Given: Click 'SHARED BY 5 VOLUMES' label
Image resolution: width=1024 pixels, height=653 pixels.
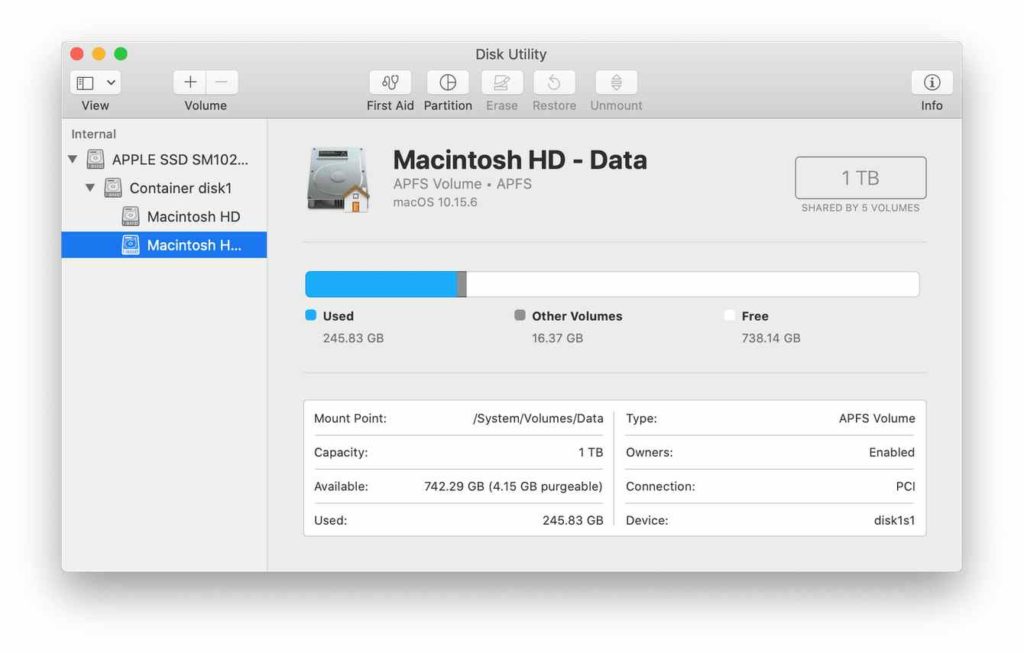Looking at the screenshot, I should tap(860, 208).
